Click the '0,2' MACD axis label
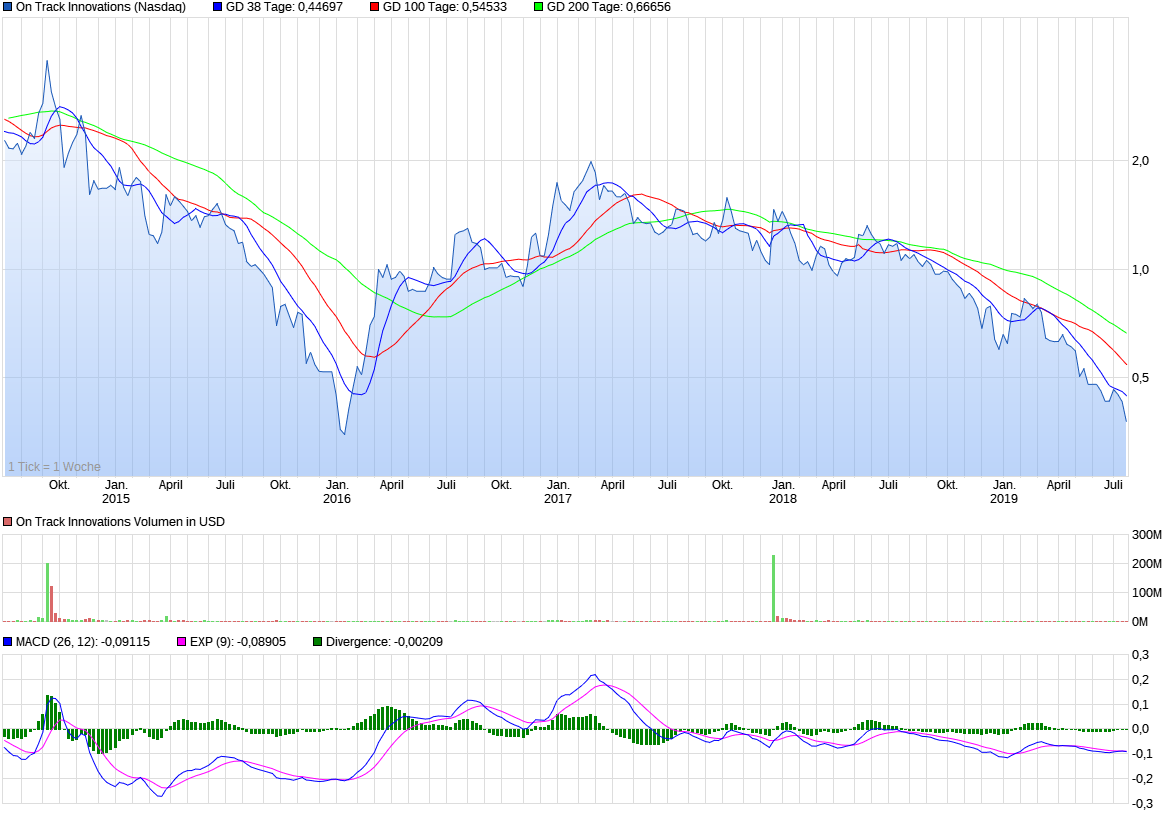The image size is (1175, 815). pos(1140,679)
